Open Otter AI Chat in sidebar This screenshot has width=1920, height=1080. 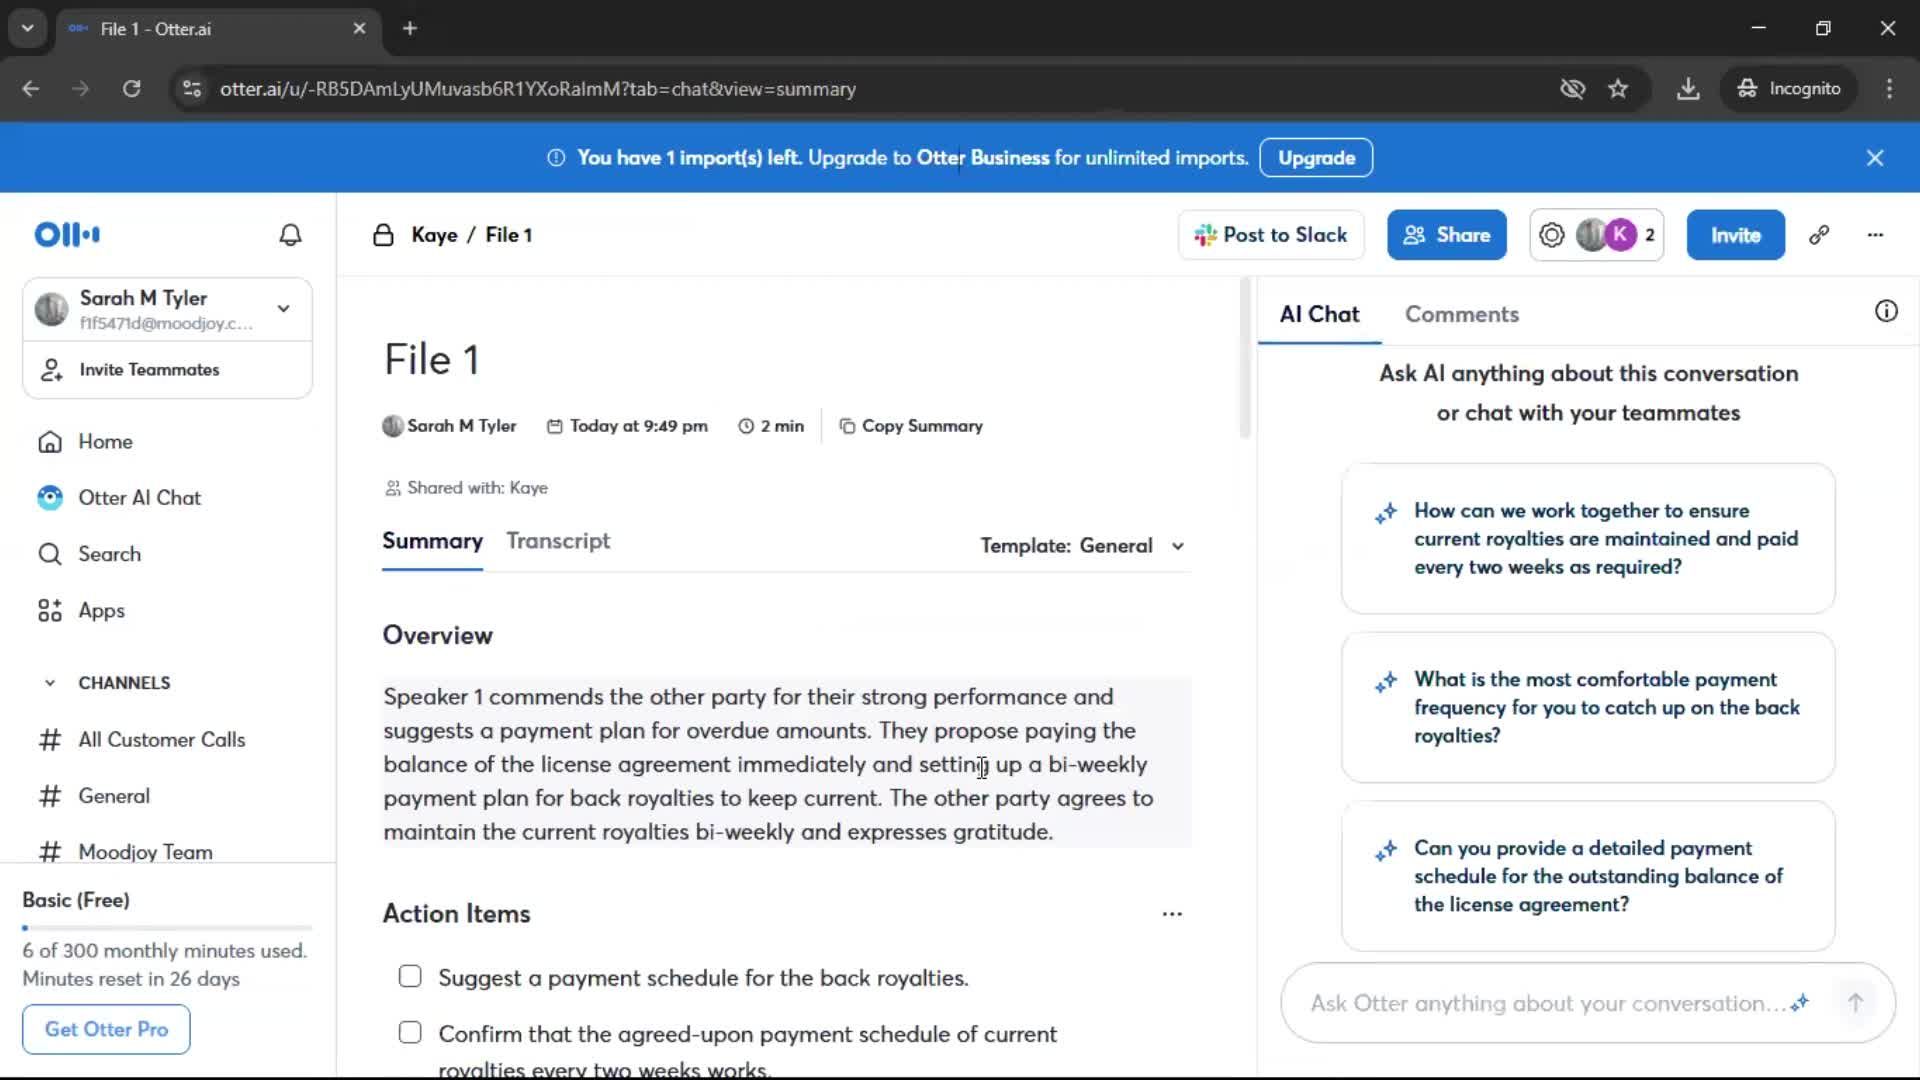click(x=140, y=498)
